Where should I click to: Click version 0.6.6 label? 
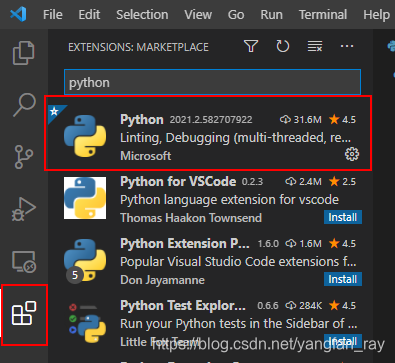coord(268,306)
